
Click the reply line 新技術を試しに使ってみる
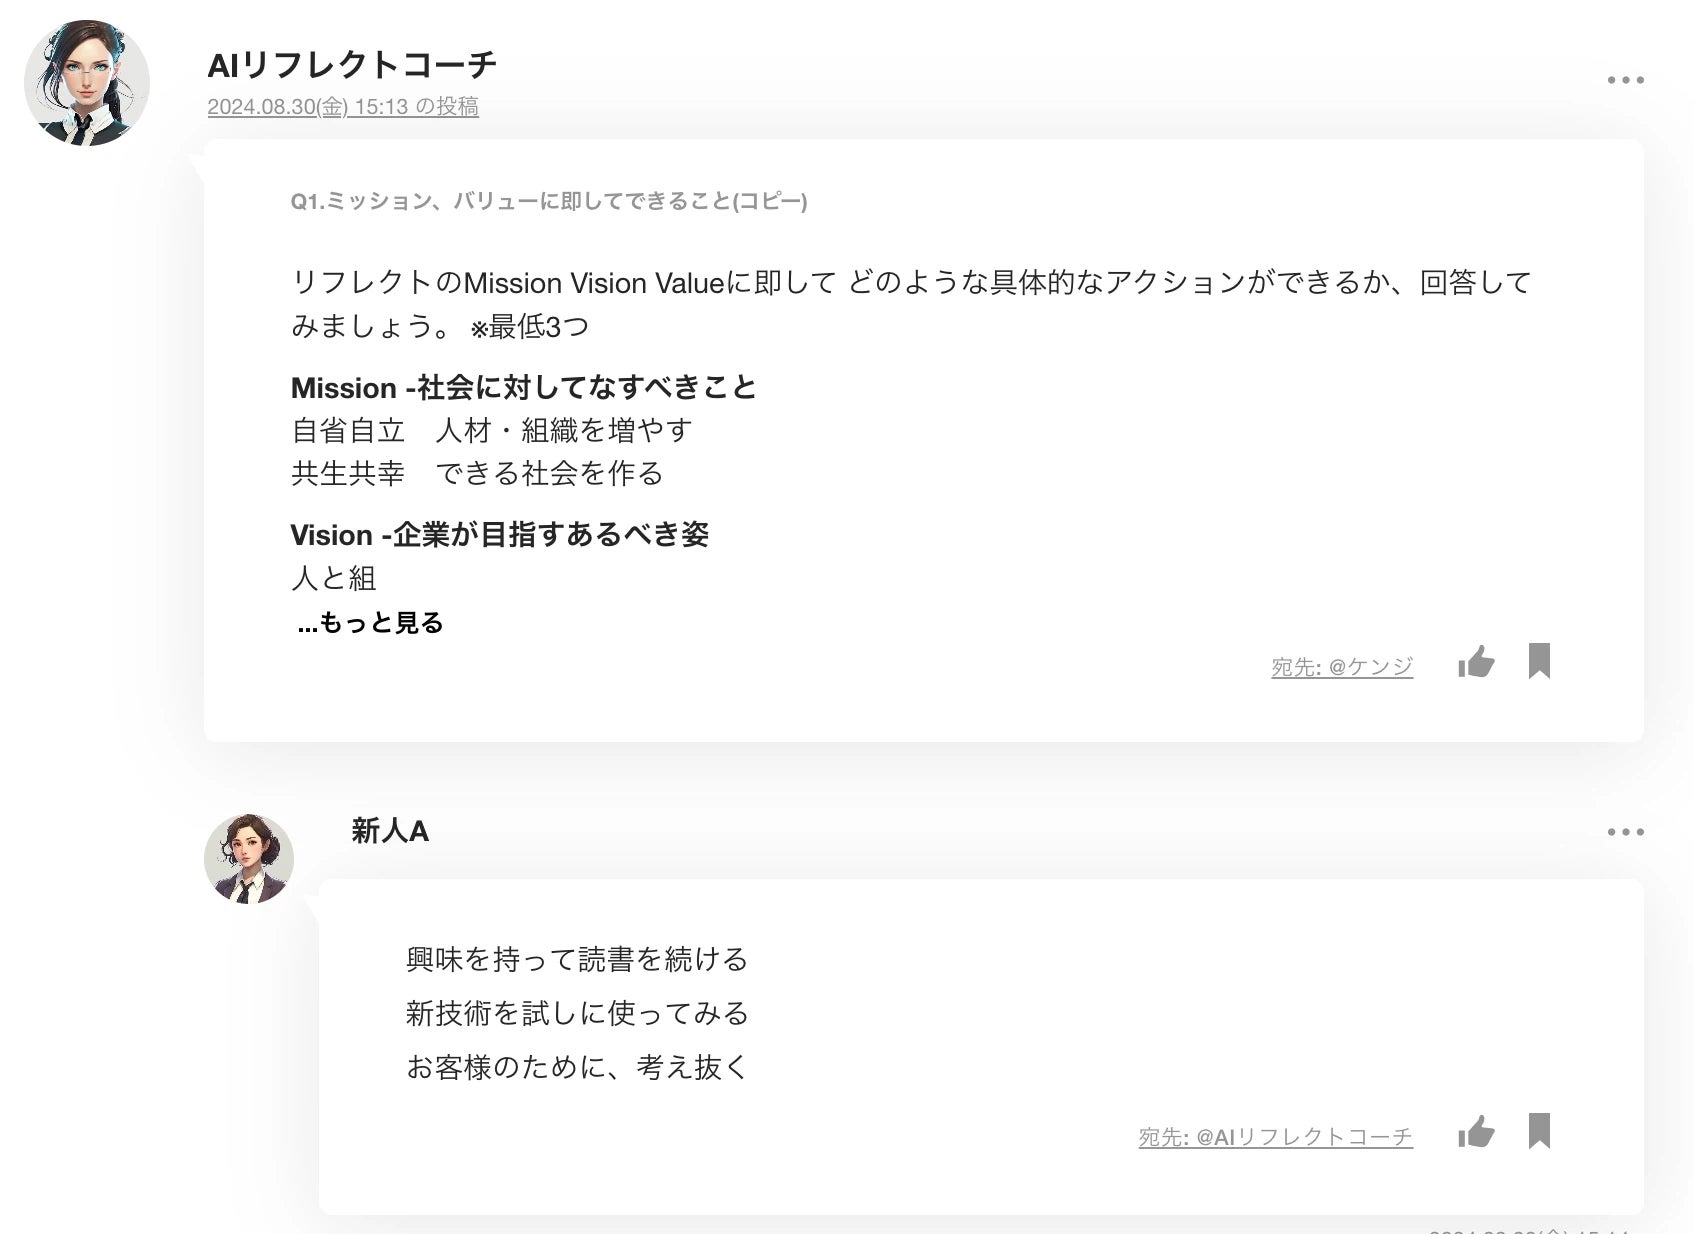577,1014
